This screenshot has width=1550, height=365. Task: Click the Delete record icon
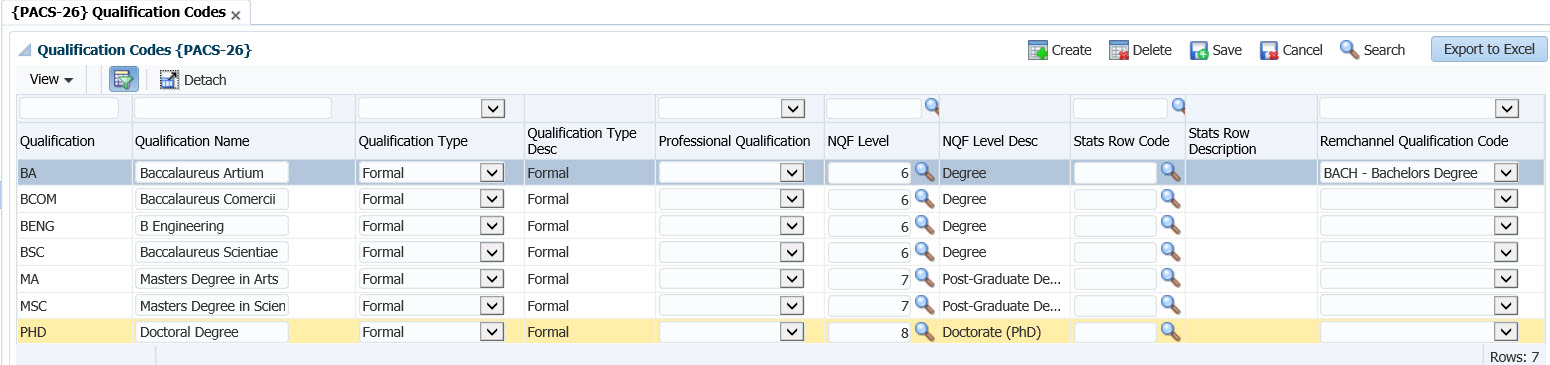(1119, 50)
